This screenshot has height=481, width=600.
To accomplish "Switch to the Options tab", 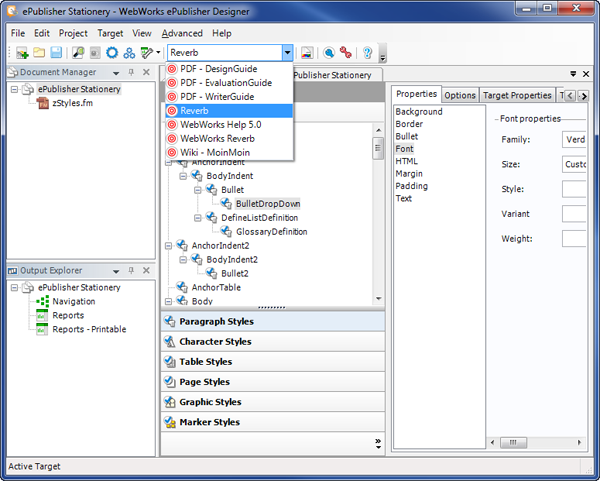I will tap(460, 95).
